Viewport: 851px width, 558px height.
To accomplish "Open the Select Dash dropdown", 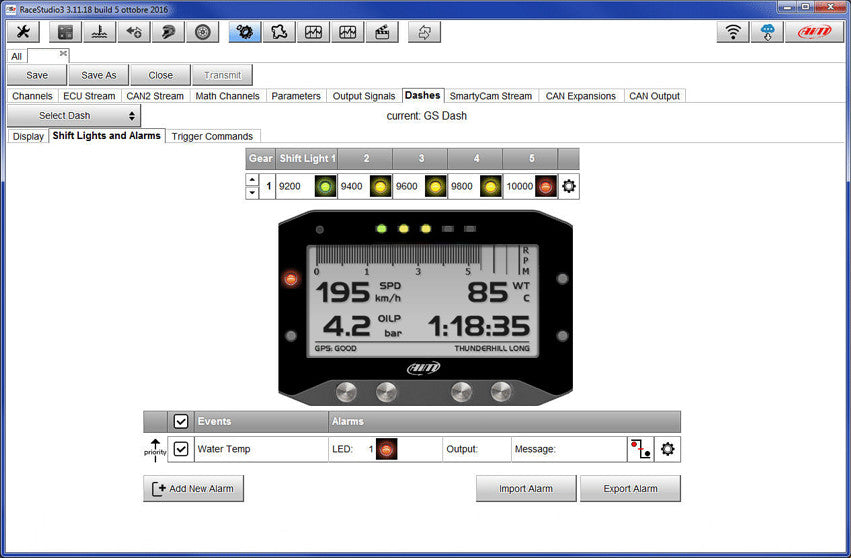I will [x=73, y=116].
